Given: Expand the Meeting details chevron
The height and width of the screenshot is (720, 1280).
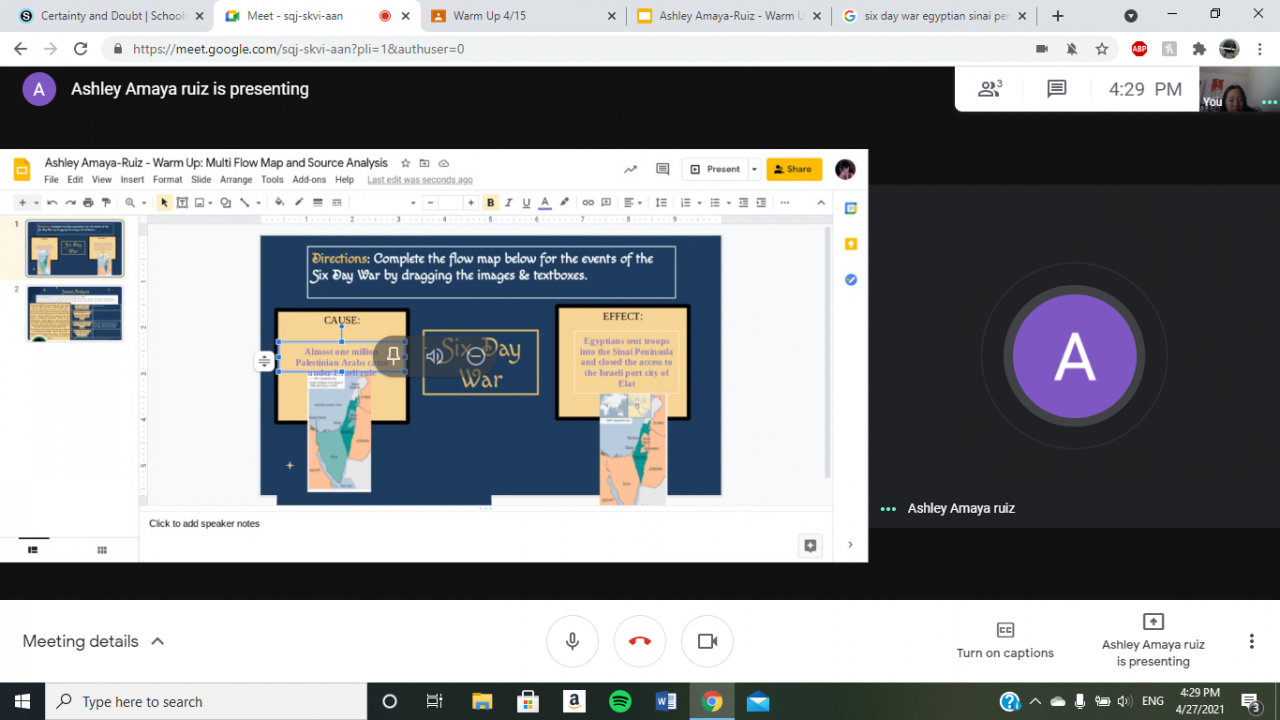Looking at the screenshot, I should [x=157, y=641].
